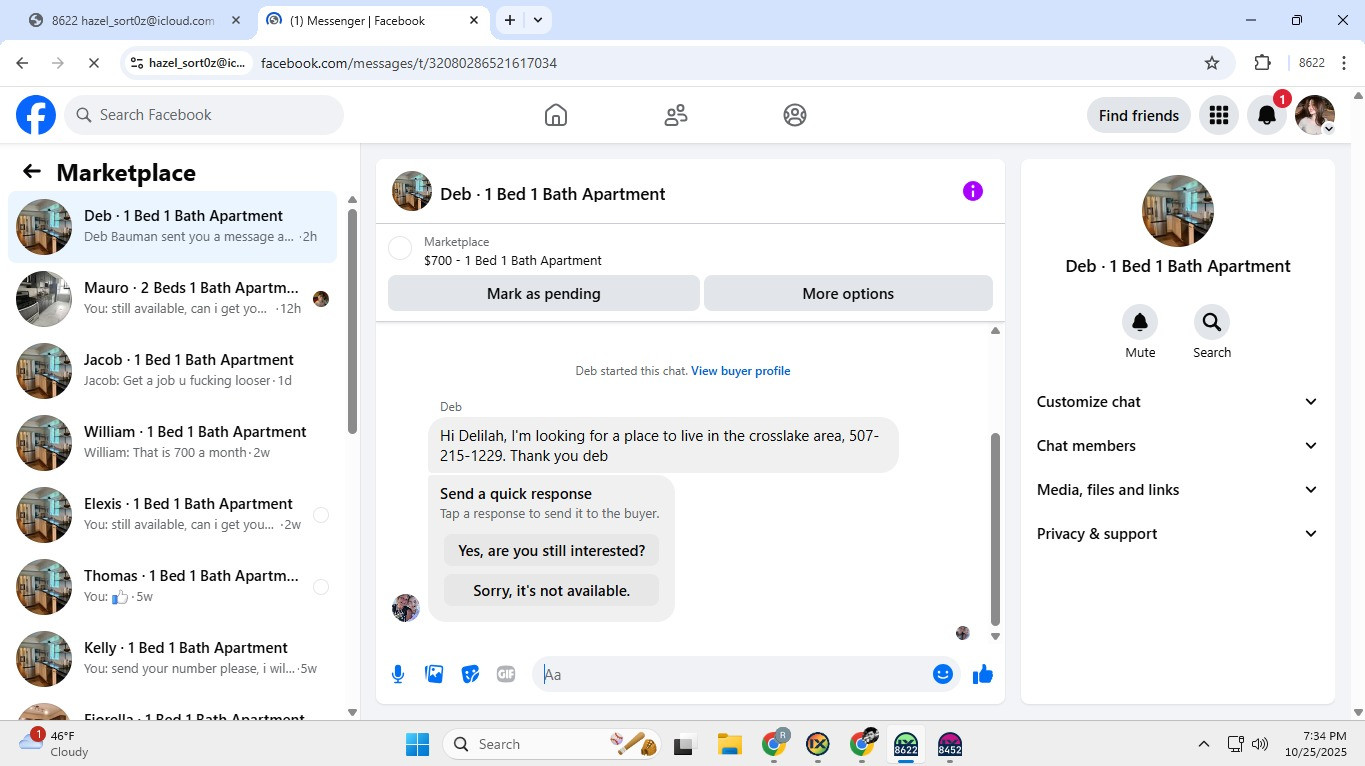Open the emoji picker icon

tap(942, 674)
